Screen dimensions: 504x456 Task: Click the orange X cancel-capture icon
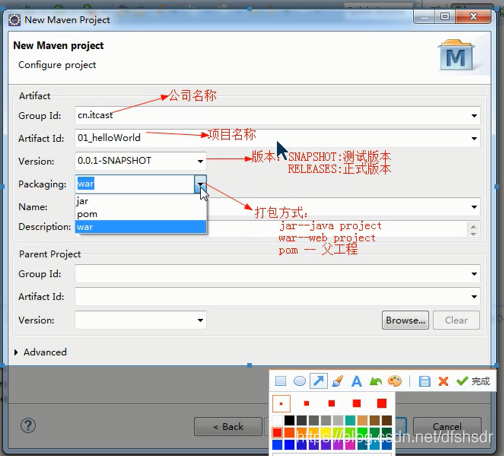pos(443,381)
